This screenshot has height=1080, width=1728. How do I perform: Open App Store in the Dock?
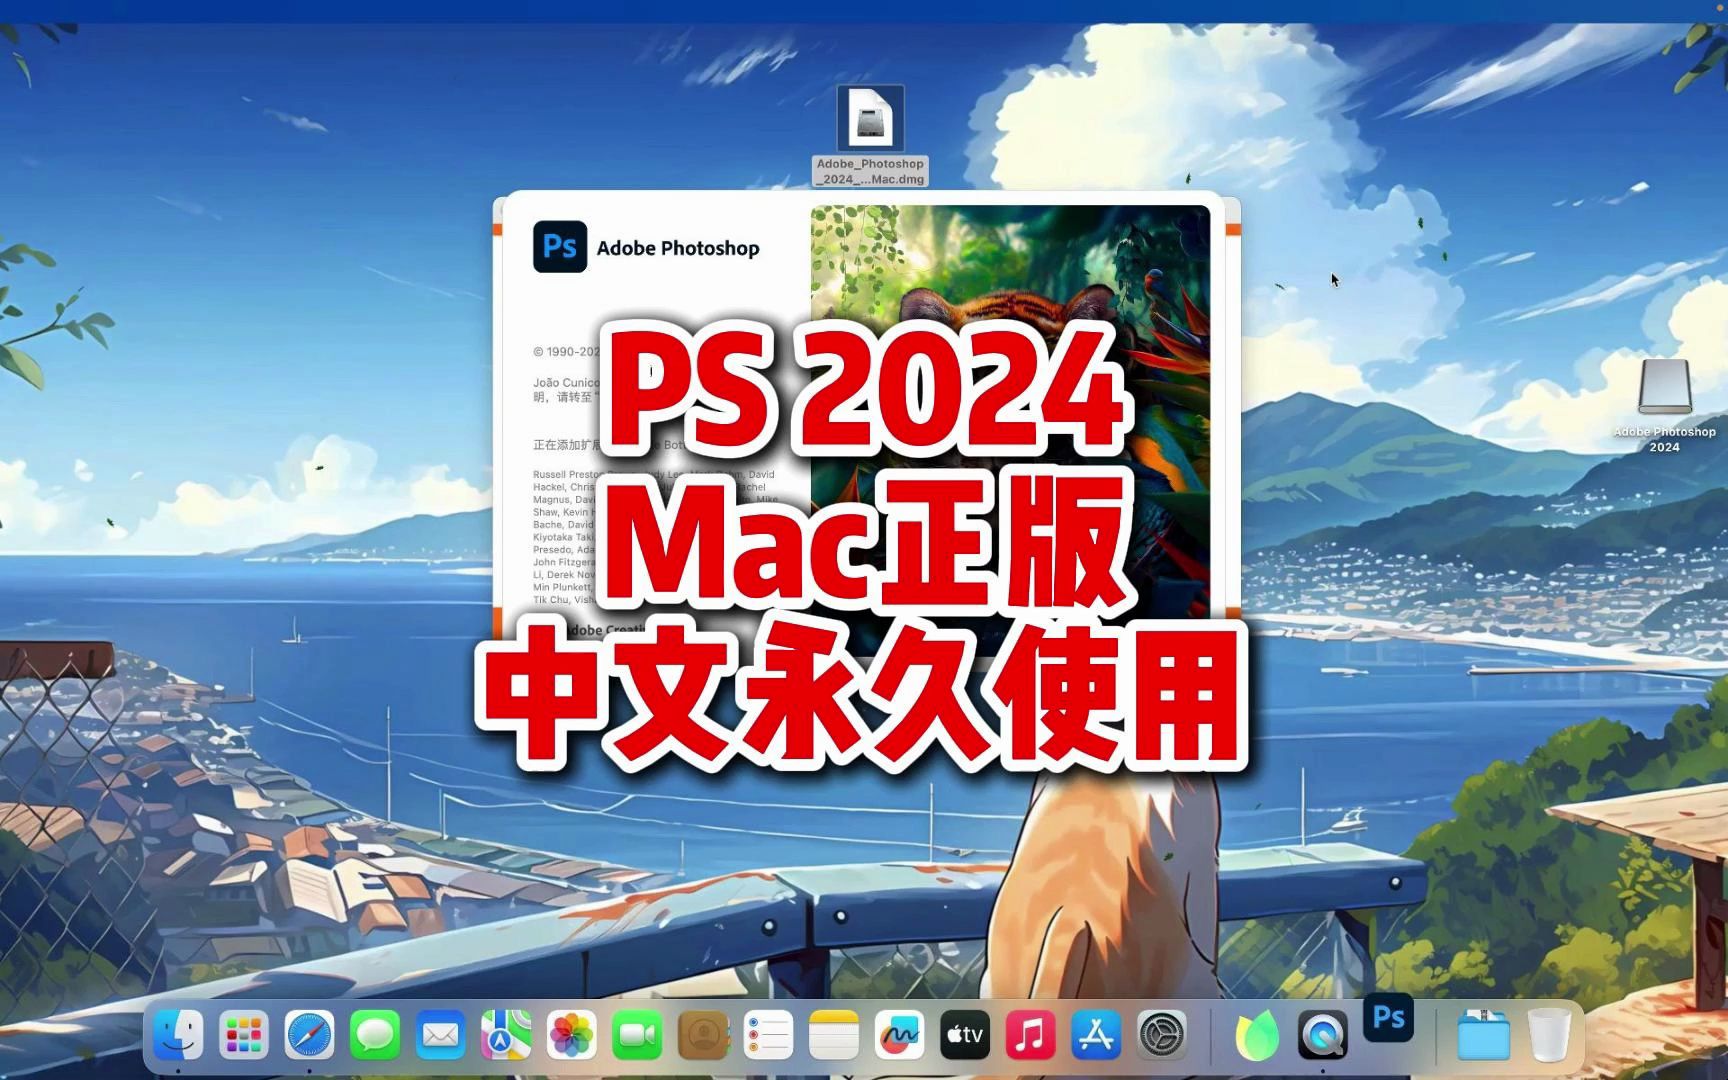(1096, 1034)
